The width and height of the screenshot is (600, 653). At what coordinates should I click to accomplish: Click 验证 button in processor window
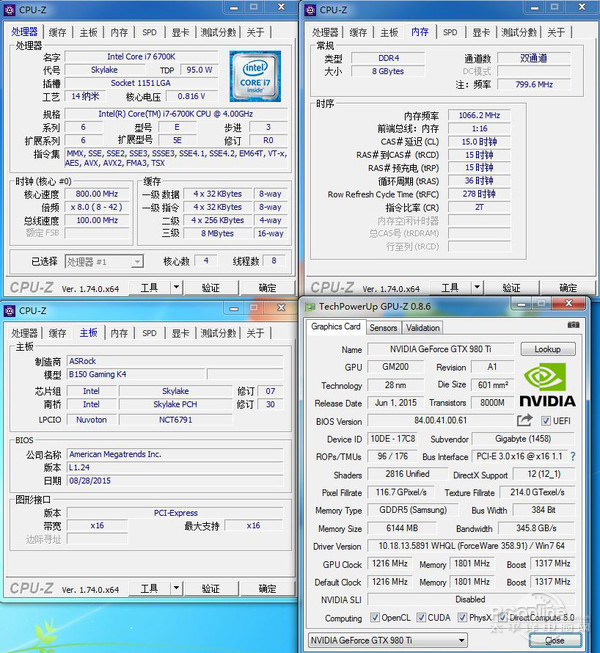coord(211,287)
